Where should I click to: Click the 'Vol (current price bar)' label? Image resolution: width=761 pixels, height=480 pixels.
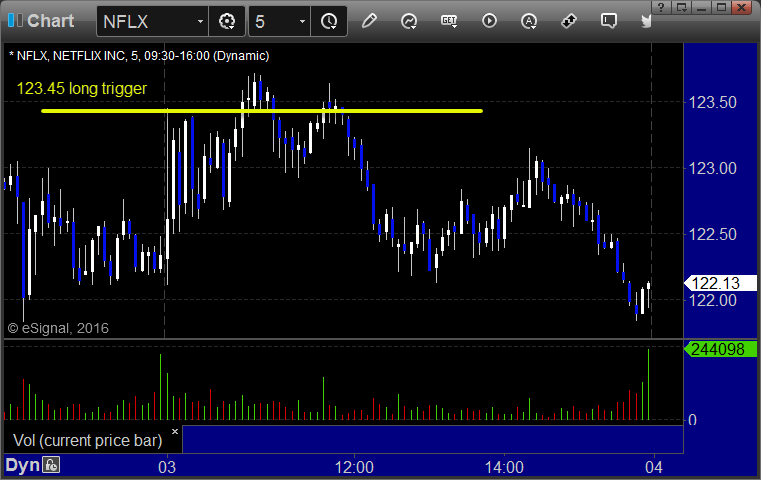87,440
